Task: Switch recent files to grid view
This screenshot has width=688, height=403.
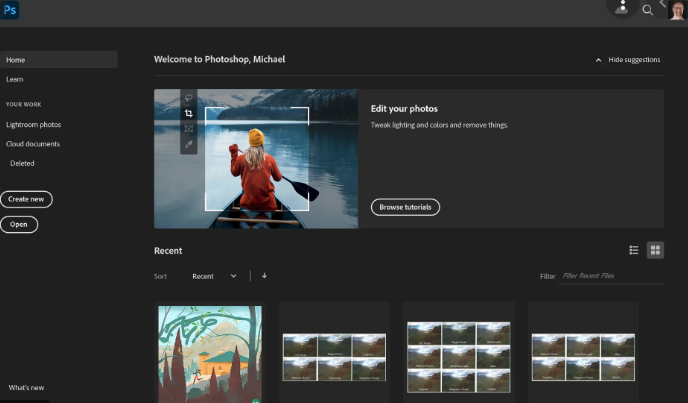Action: [x=655, y=250]
